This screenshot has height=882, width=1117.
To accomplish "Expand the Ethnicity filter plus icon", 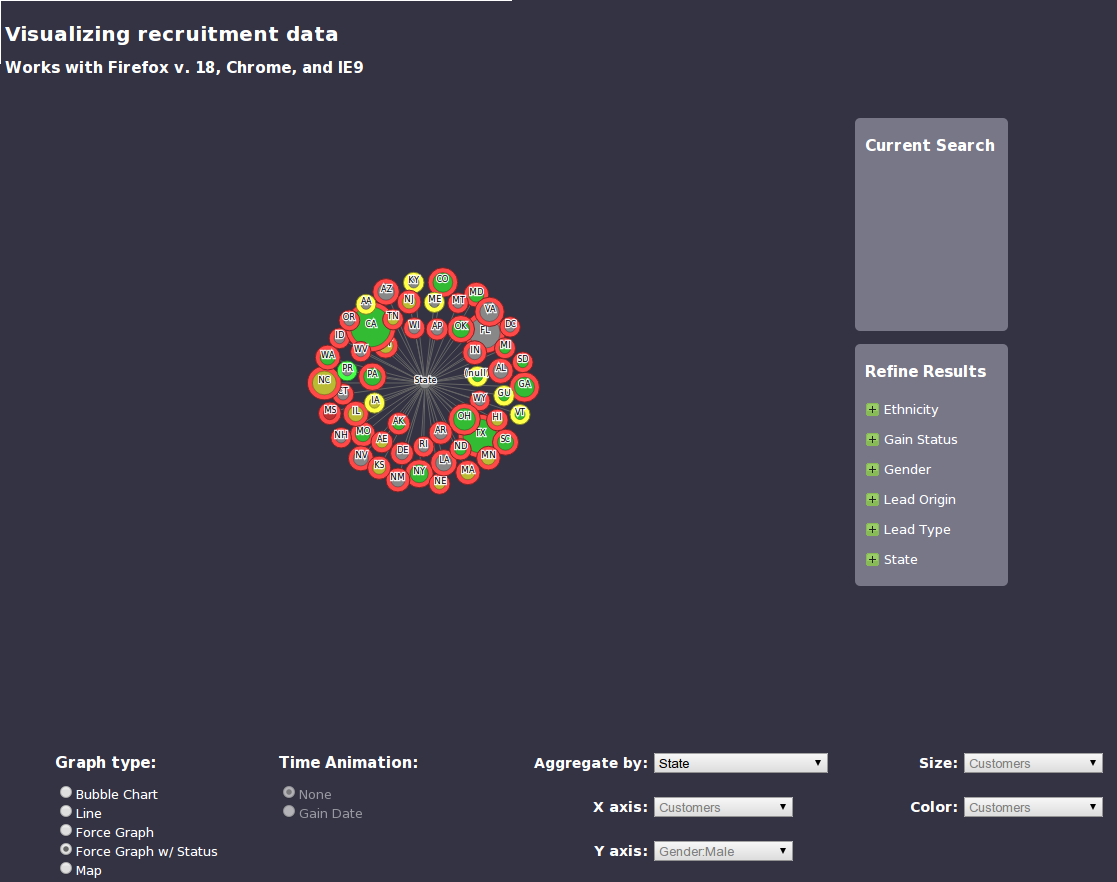I will coord(872,410).
